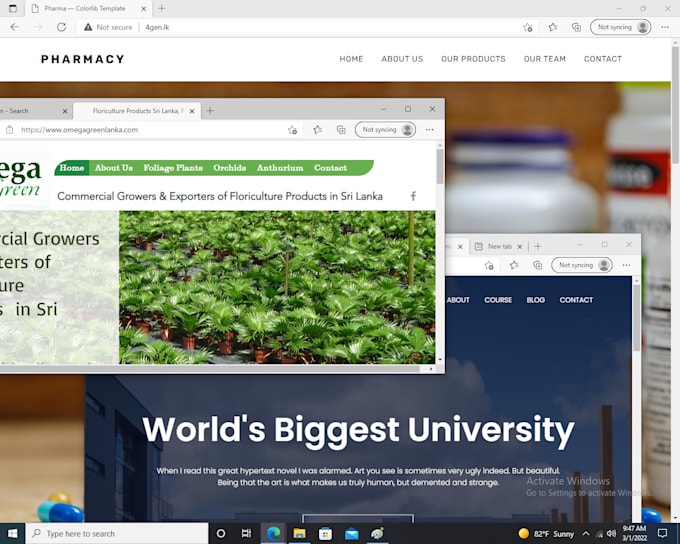Image resolution: width=680 pixels, height=544 pixels.
Task: Open HOME in Pharmacy navigation
Action: [351, 59]
